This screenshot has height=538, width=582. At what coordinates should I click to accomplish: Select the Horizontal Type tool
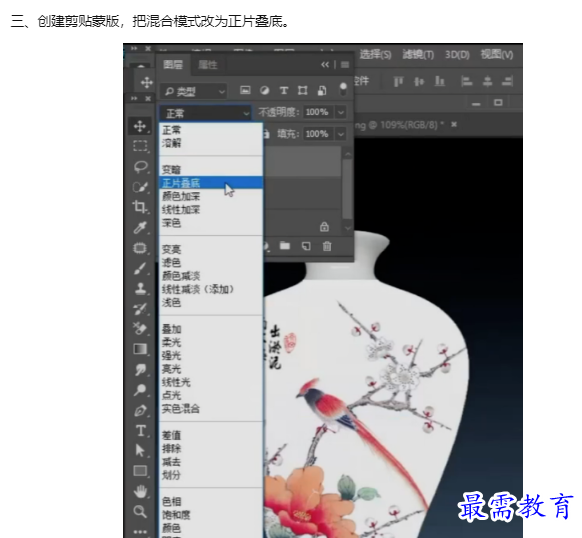pos(140,431)
